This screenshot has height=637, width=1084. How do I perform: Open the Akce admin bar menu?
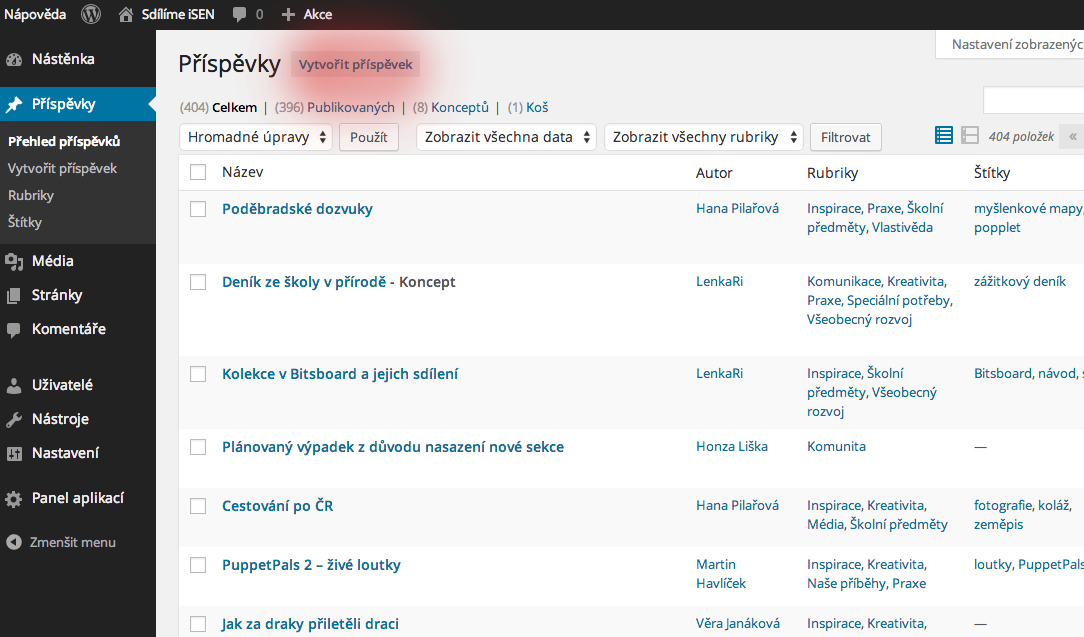[x=318, y=15]
